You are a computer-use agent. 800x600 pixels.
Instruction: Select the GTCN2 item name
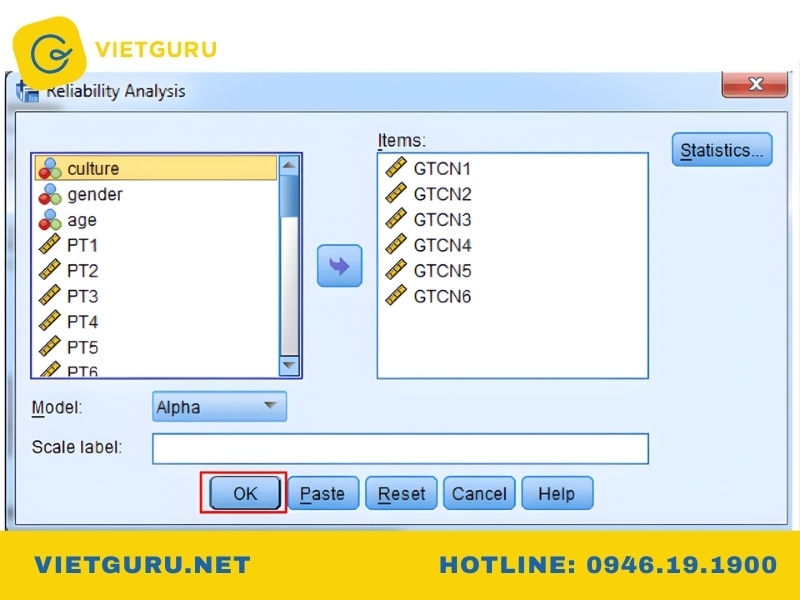442,194
